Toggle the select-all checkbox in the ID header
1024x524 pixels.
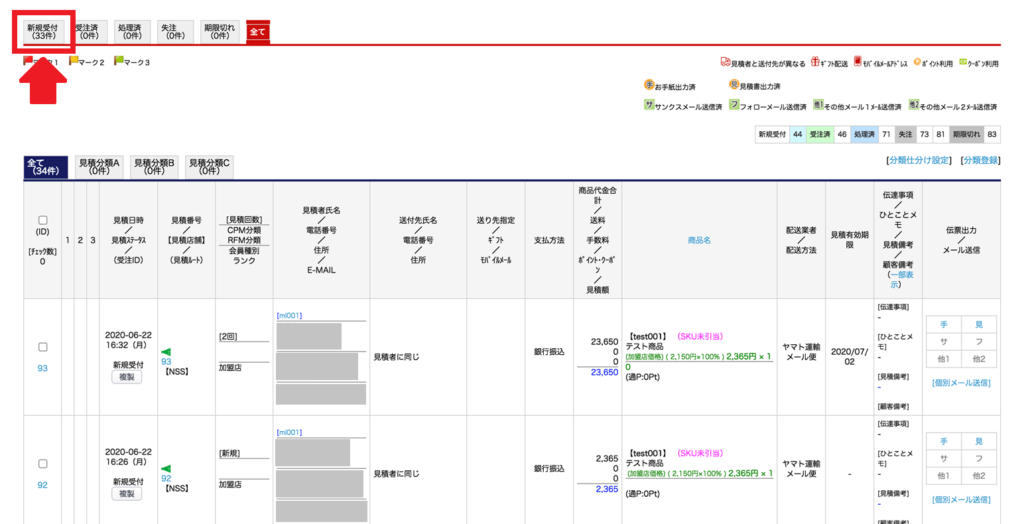pyautogui.click(x=43, y=220)
